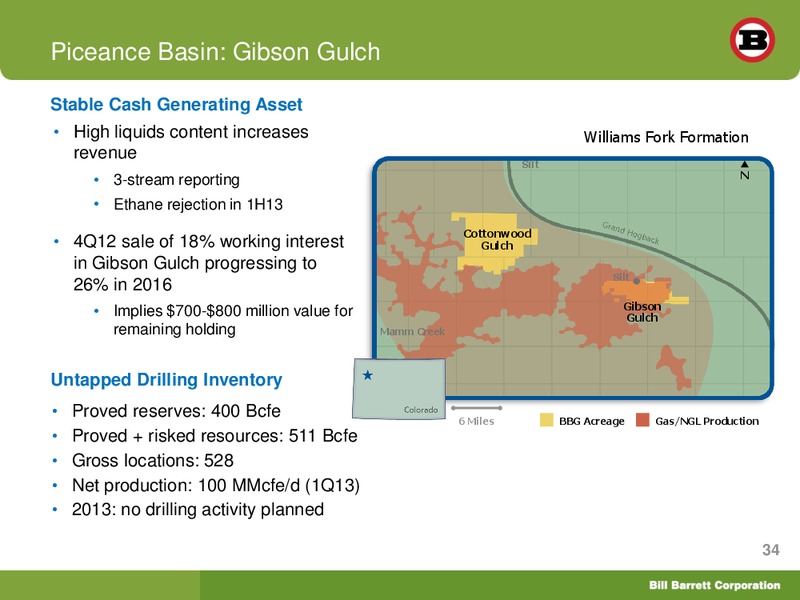Click the 6 Miles scale bar
This screenshot has width=800, height=600.
(477, 408)
